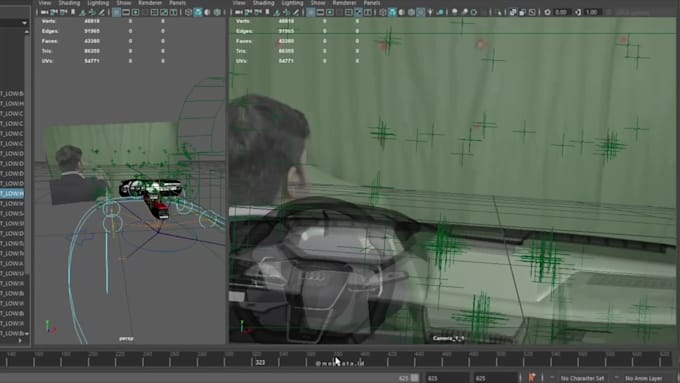Toggle Textured display in Camera_1_1 panel

[x=421, y=12]
